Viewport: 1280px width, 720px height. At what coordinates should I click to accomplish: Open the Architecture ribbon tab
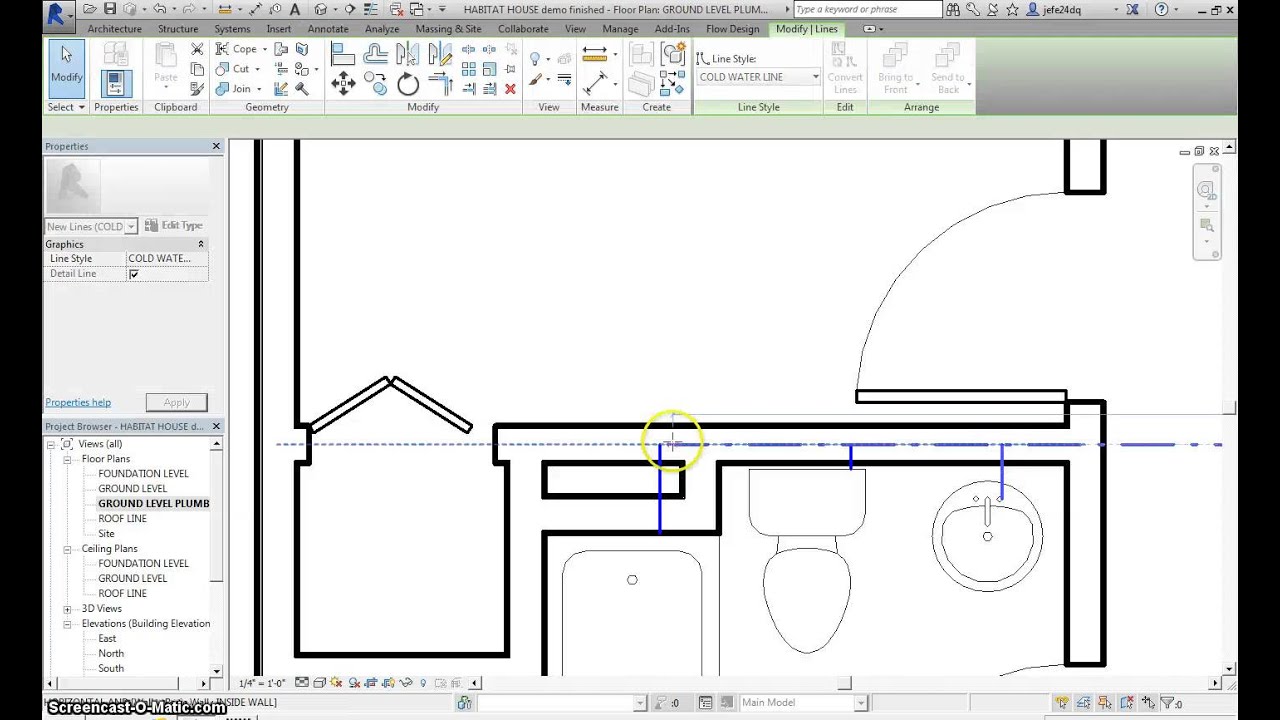click(114, 29)
